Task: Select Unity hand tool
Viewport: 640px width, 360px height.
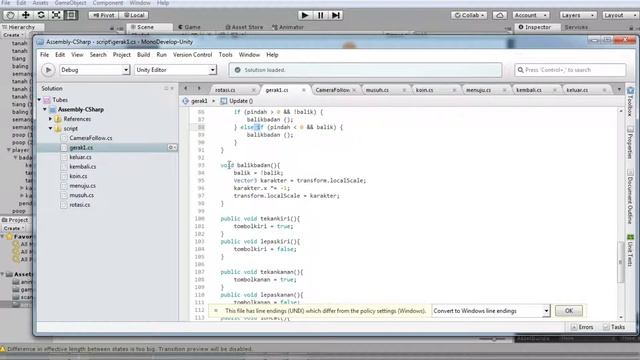Action: point(10,15)
